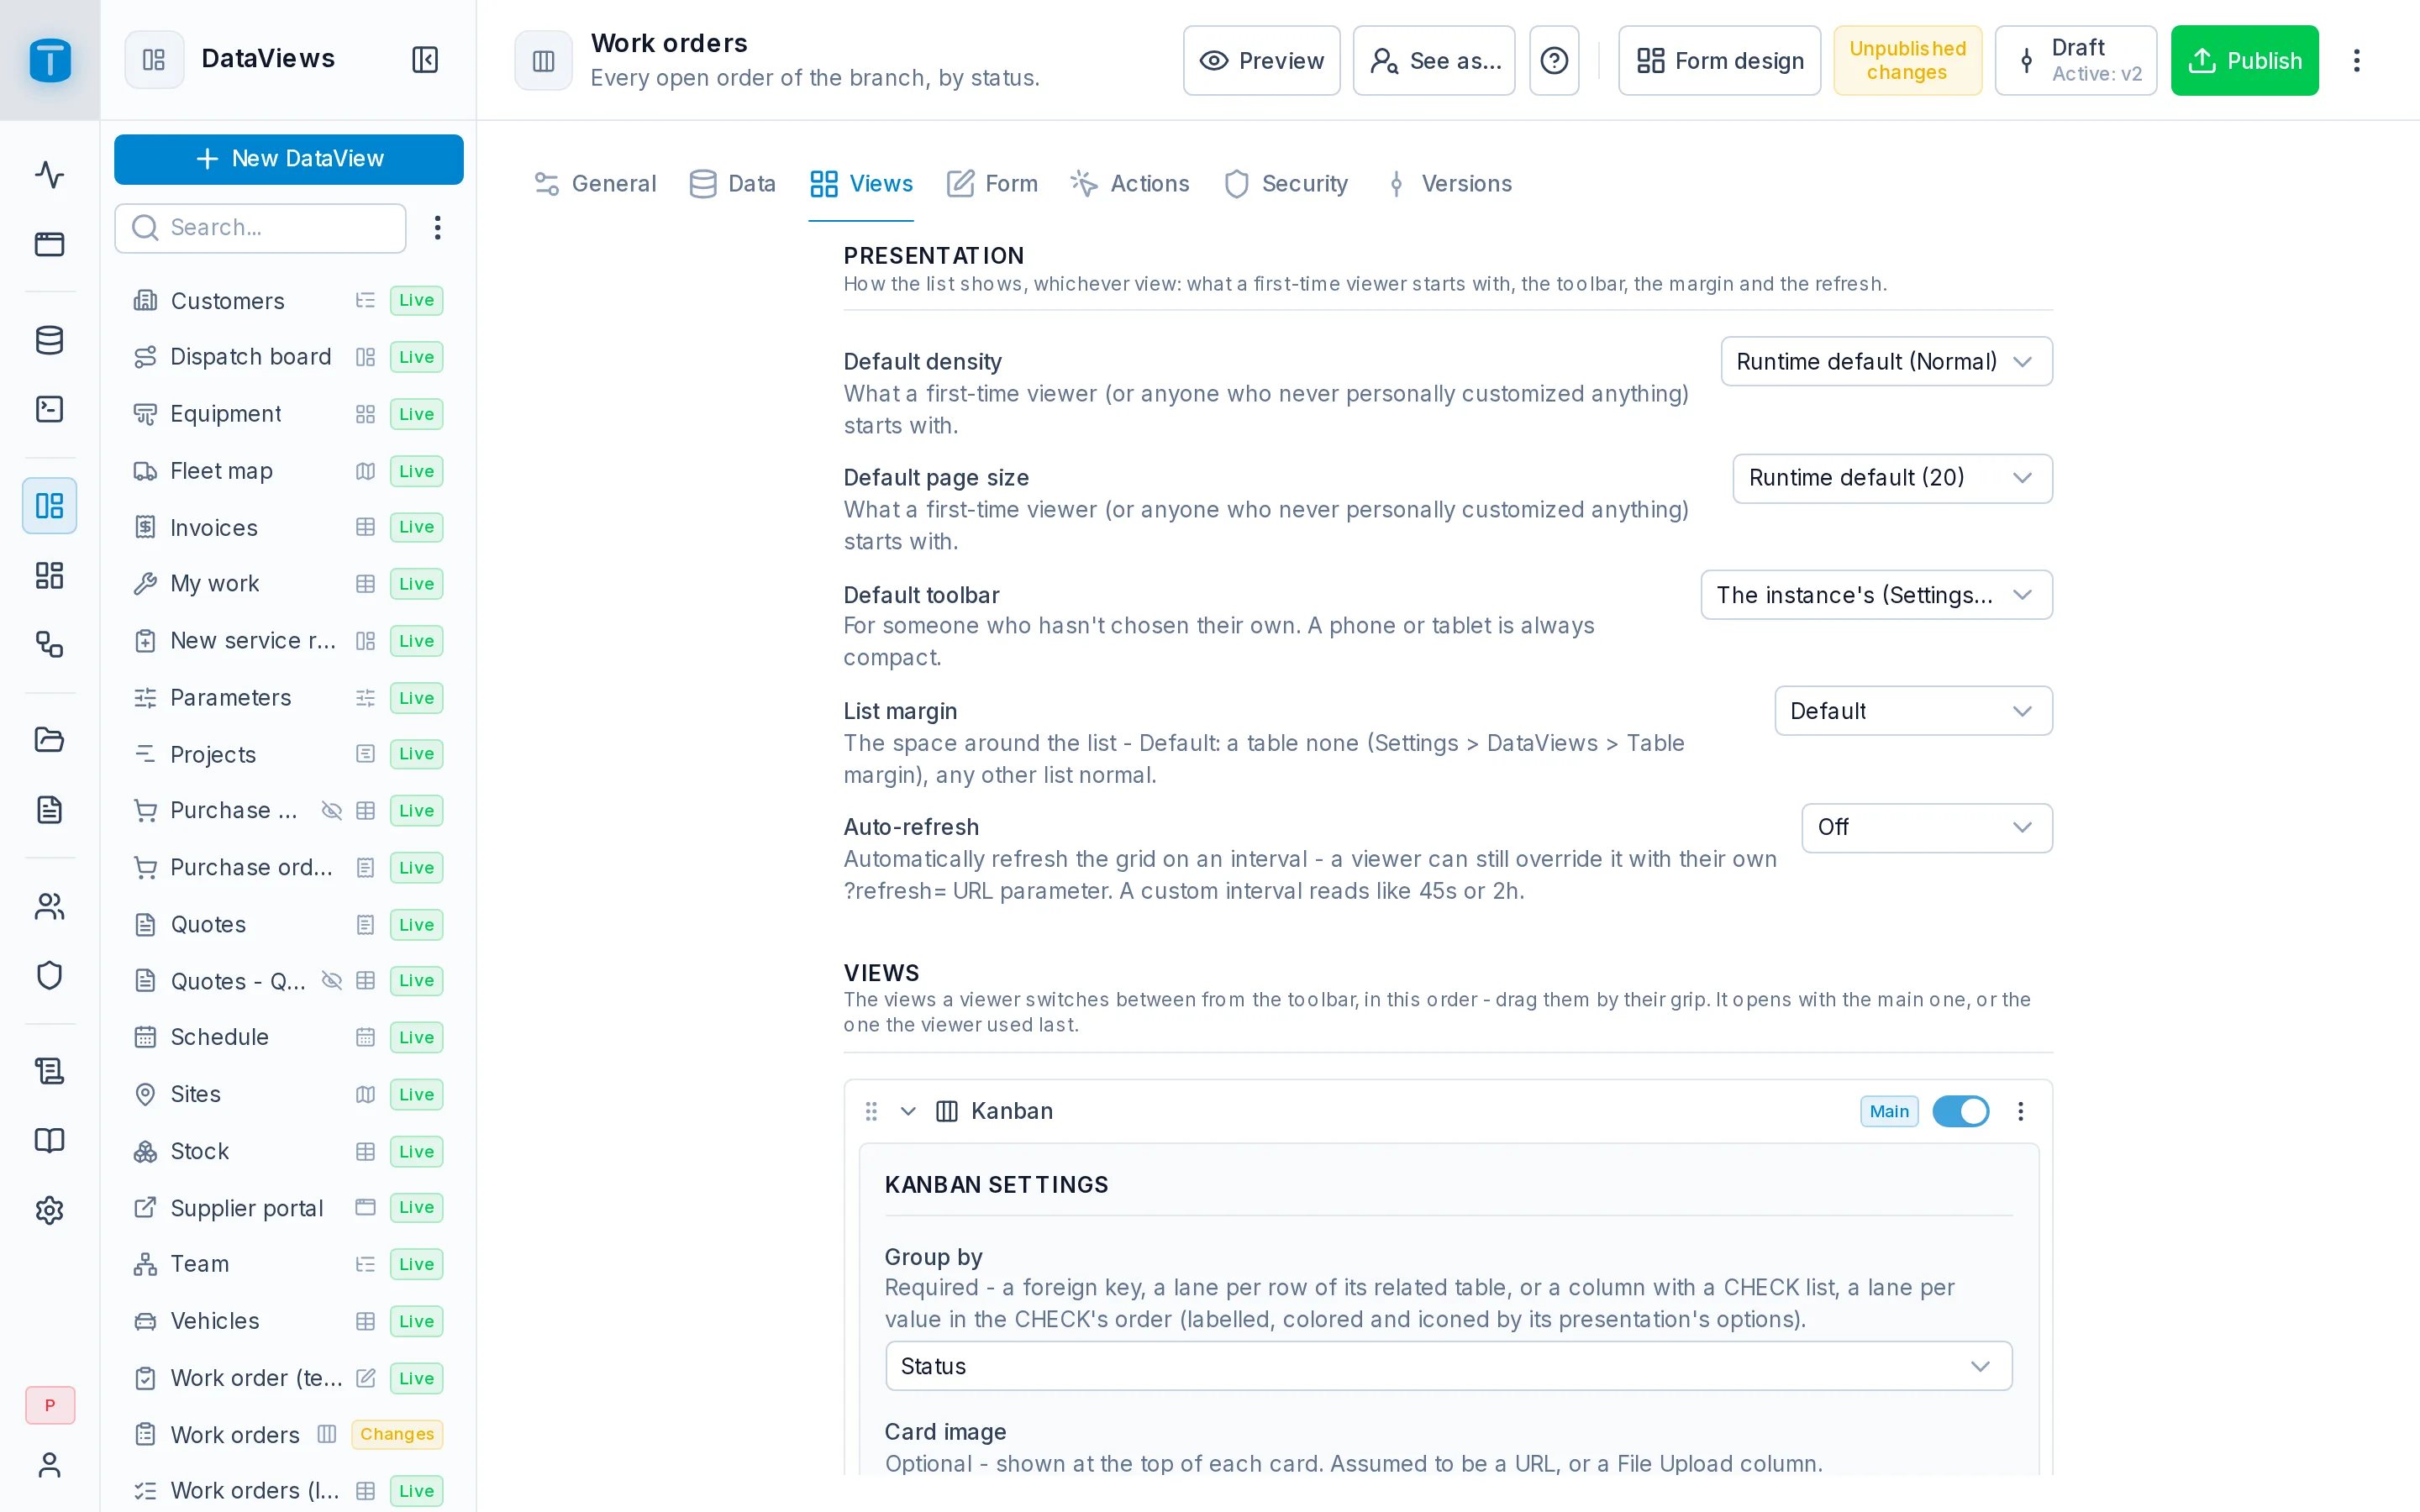Click the Draft Active v2 version button
Image resolution: width=2420 pixels, height=1512 pixels.
tap(2075, 61)
